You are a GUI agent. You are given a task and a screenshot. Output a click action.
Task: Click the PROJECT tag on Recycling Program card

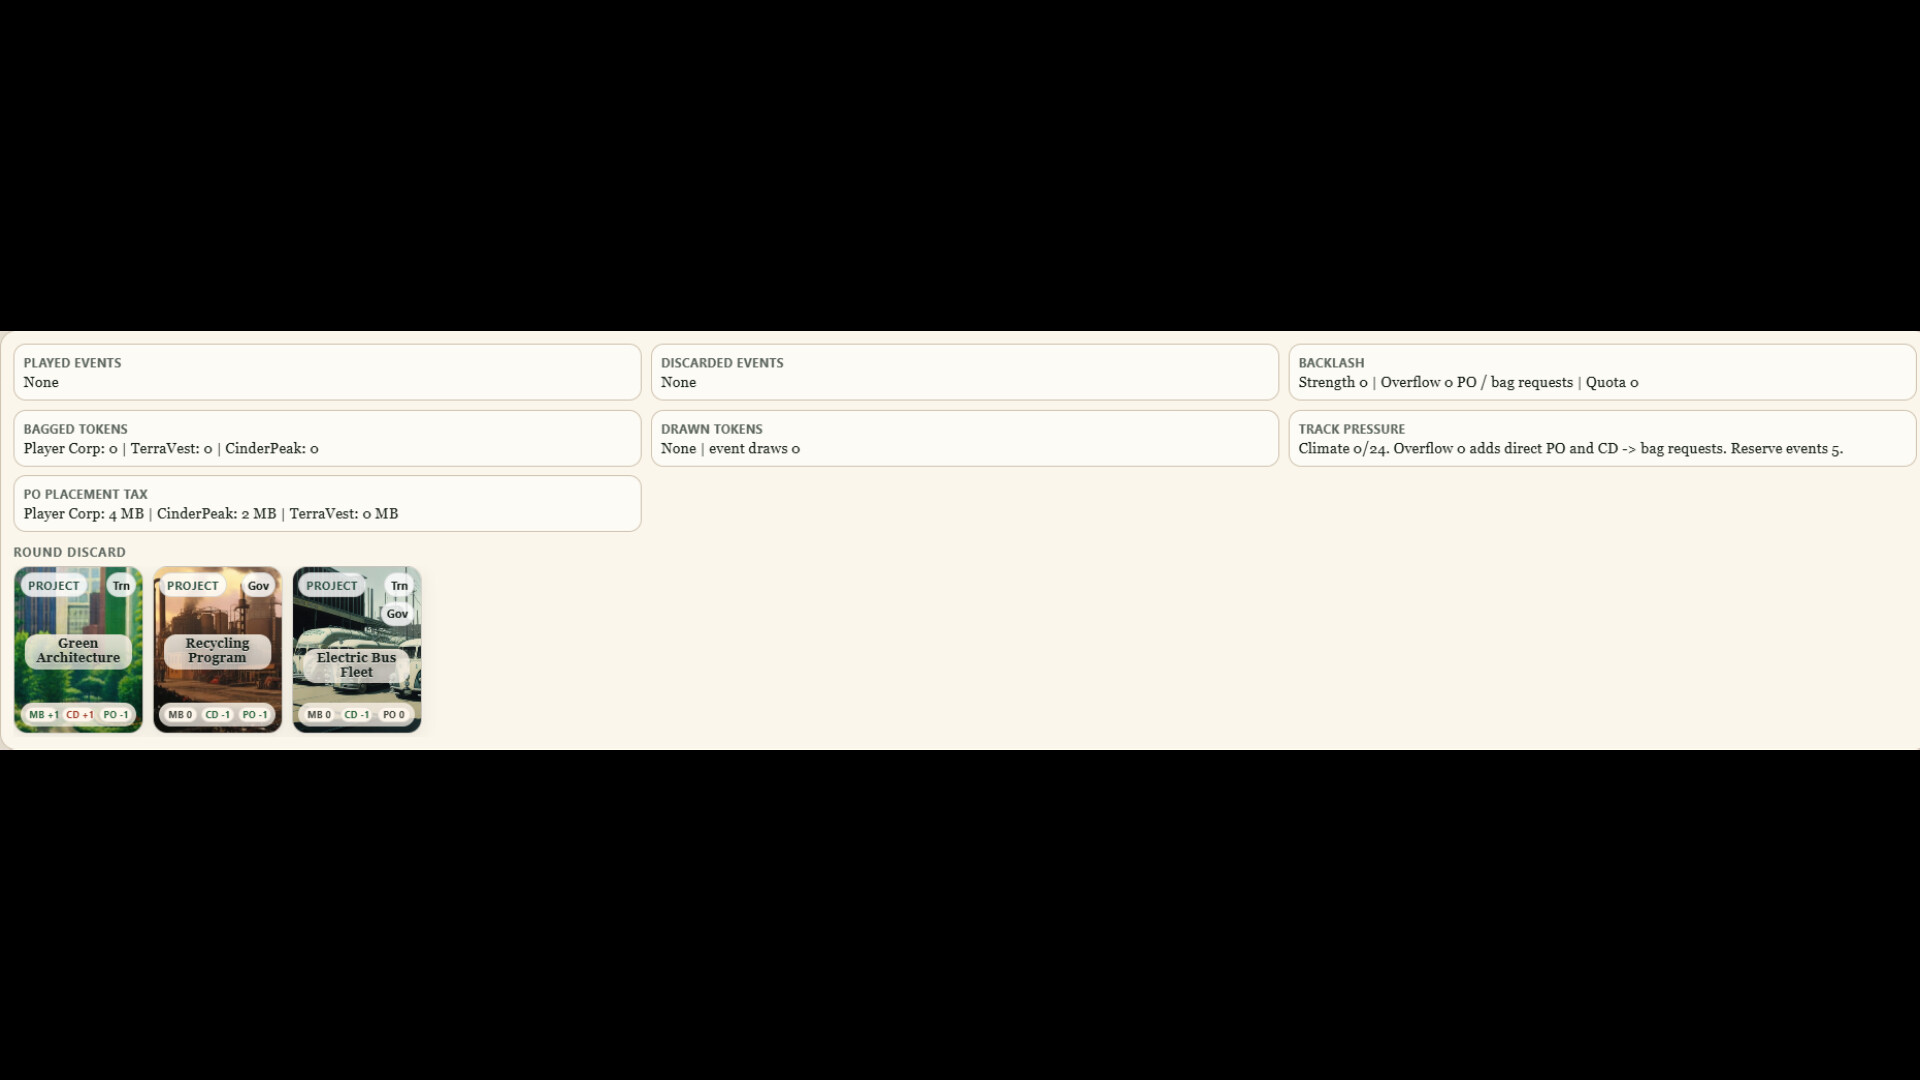click(x=193, y=586)
